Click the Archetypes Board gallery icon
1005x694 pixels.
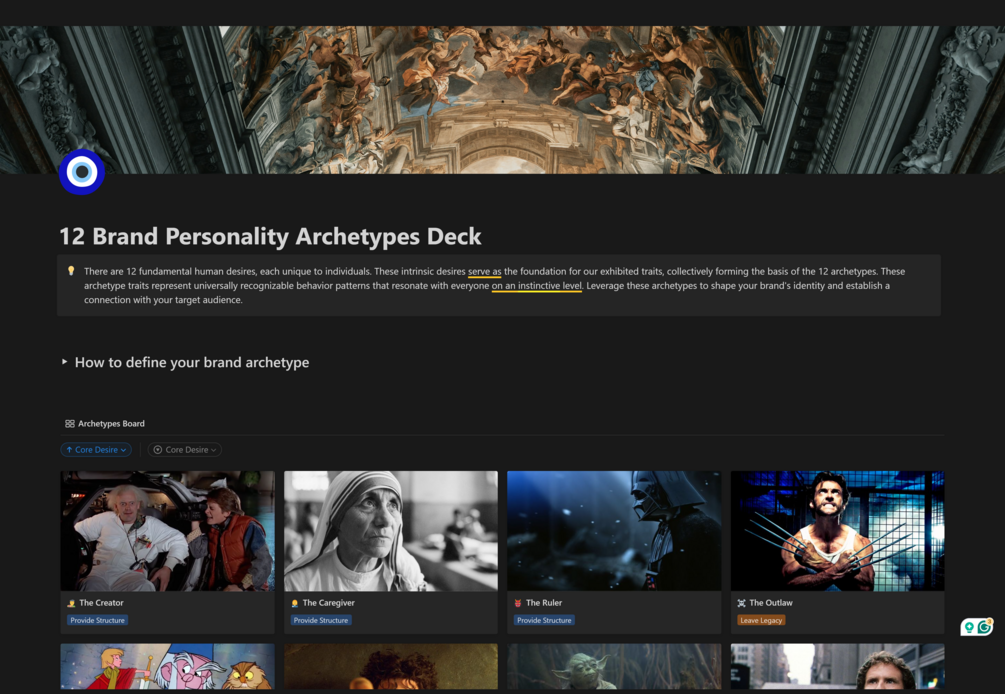[x=69, y=424]
